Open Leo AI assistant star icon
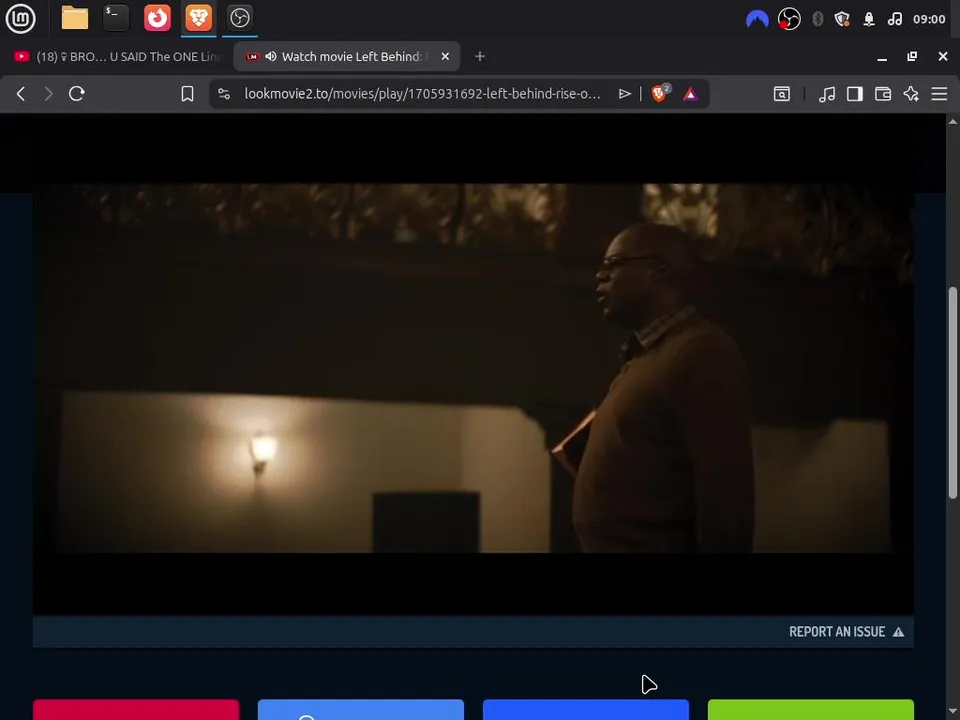 (x=911, y=94)
